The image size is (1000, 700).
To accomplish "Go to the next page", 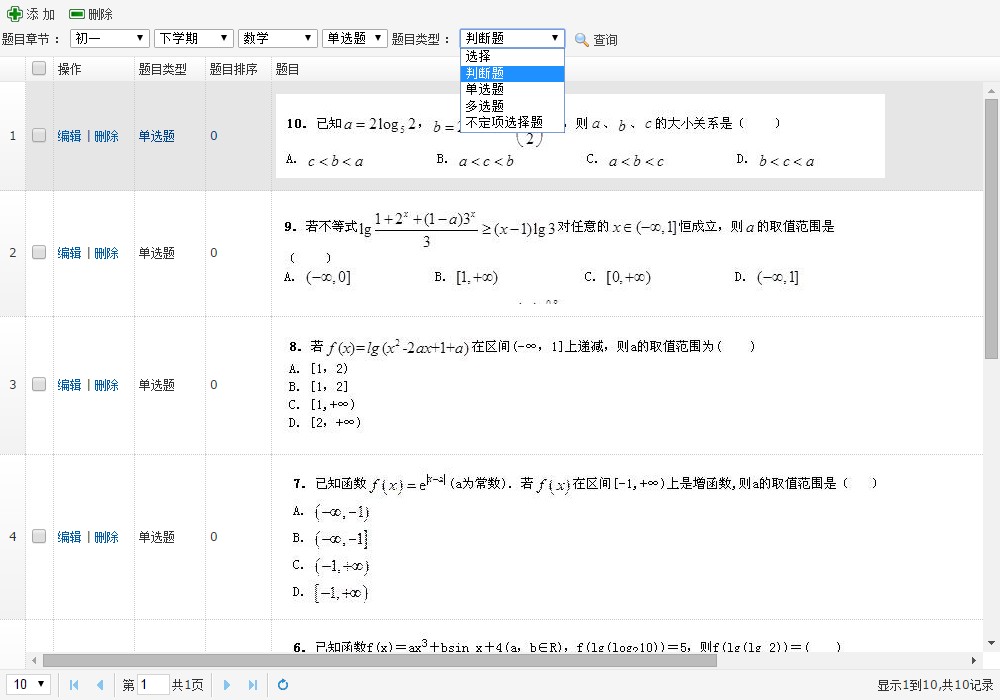I will point(228,685).
